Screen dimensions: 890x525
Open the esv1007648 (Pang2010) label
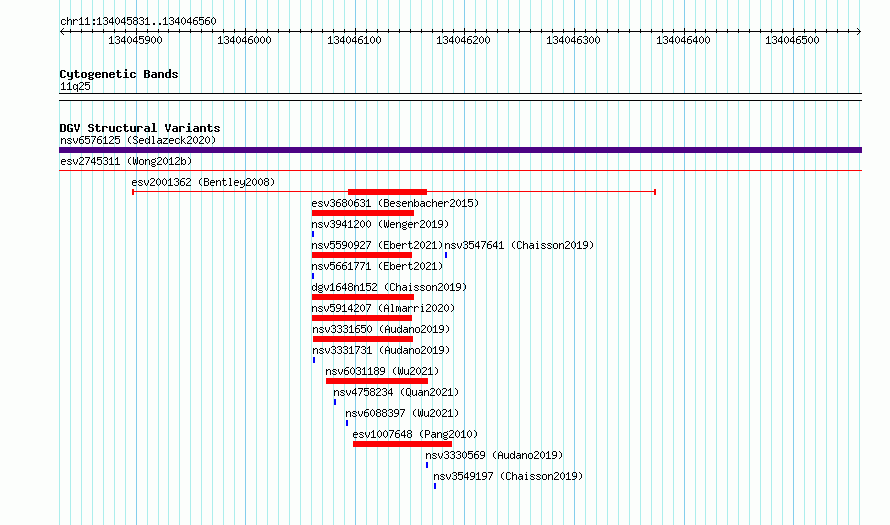pos(415,434)
